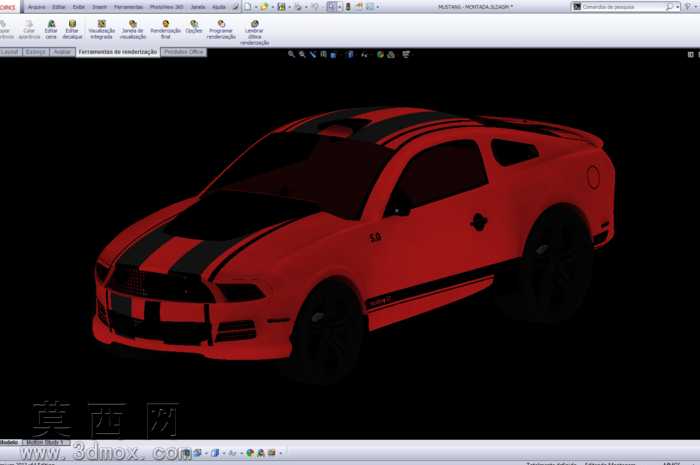
Task: Switch to Esboço tab
Action: (36, 52)
